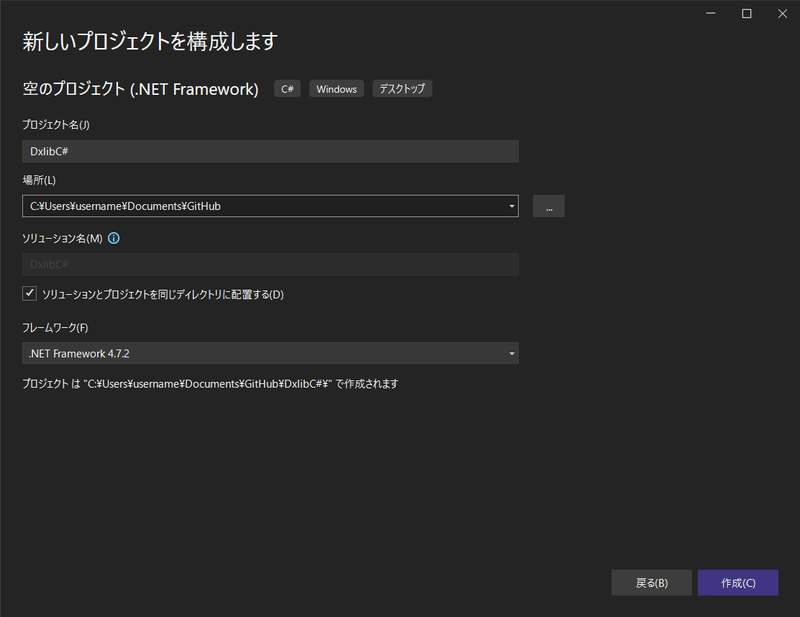Viewport: 800px width, 617px height.
Task: Toggle place solution and project in same directory
Action: point(29,293)
